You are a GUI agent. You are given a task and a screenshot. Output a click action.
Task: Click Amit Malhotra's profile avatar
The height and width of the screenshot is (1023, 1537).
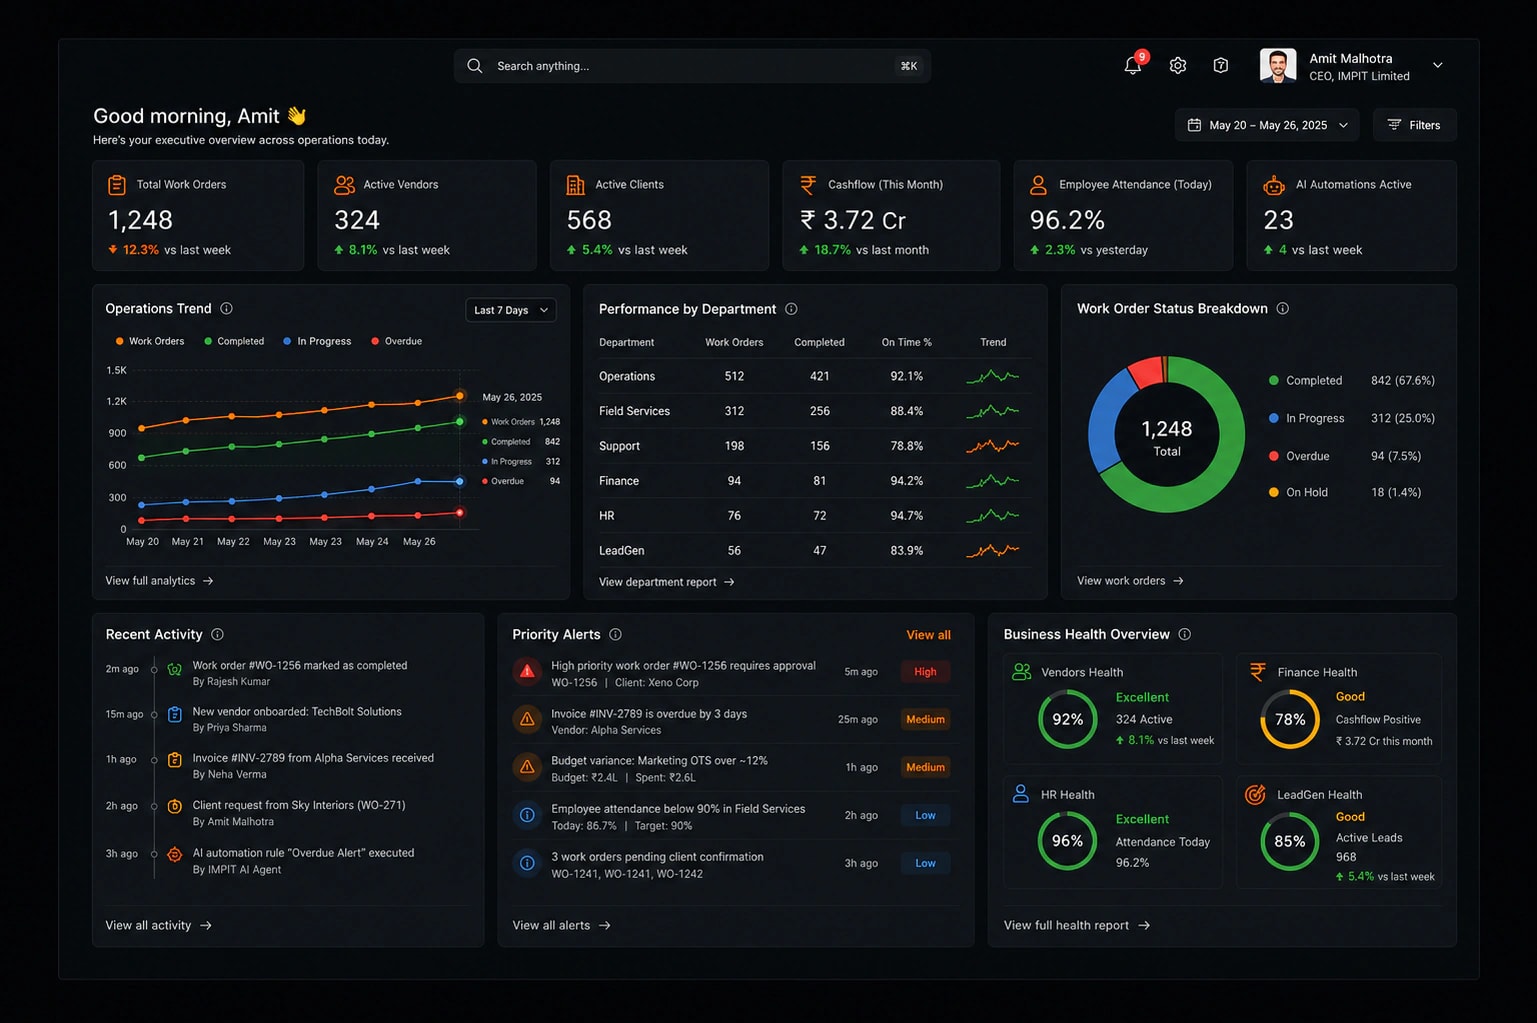[x=1278, y=66]
